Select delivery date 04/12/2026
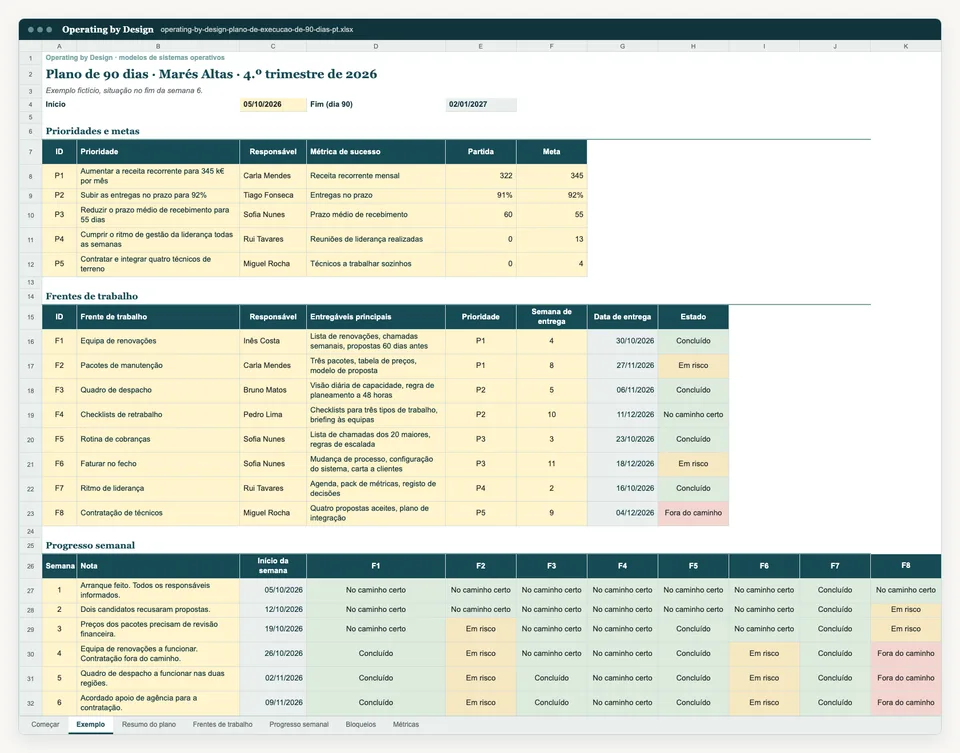Viewport: 960px width, 753px height. click(622, 513)
